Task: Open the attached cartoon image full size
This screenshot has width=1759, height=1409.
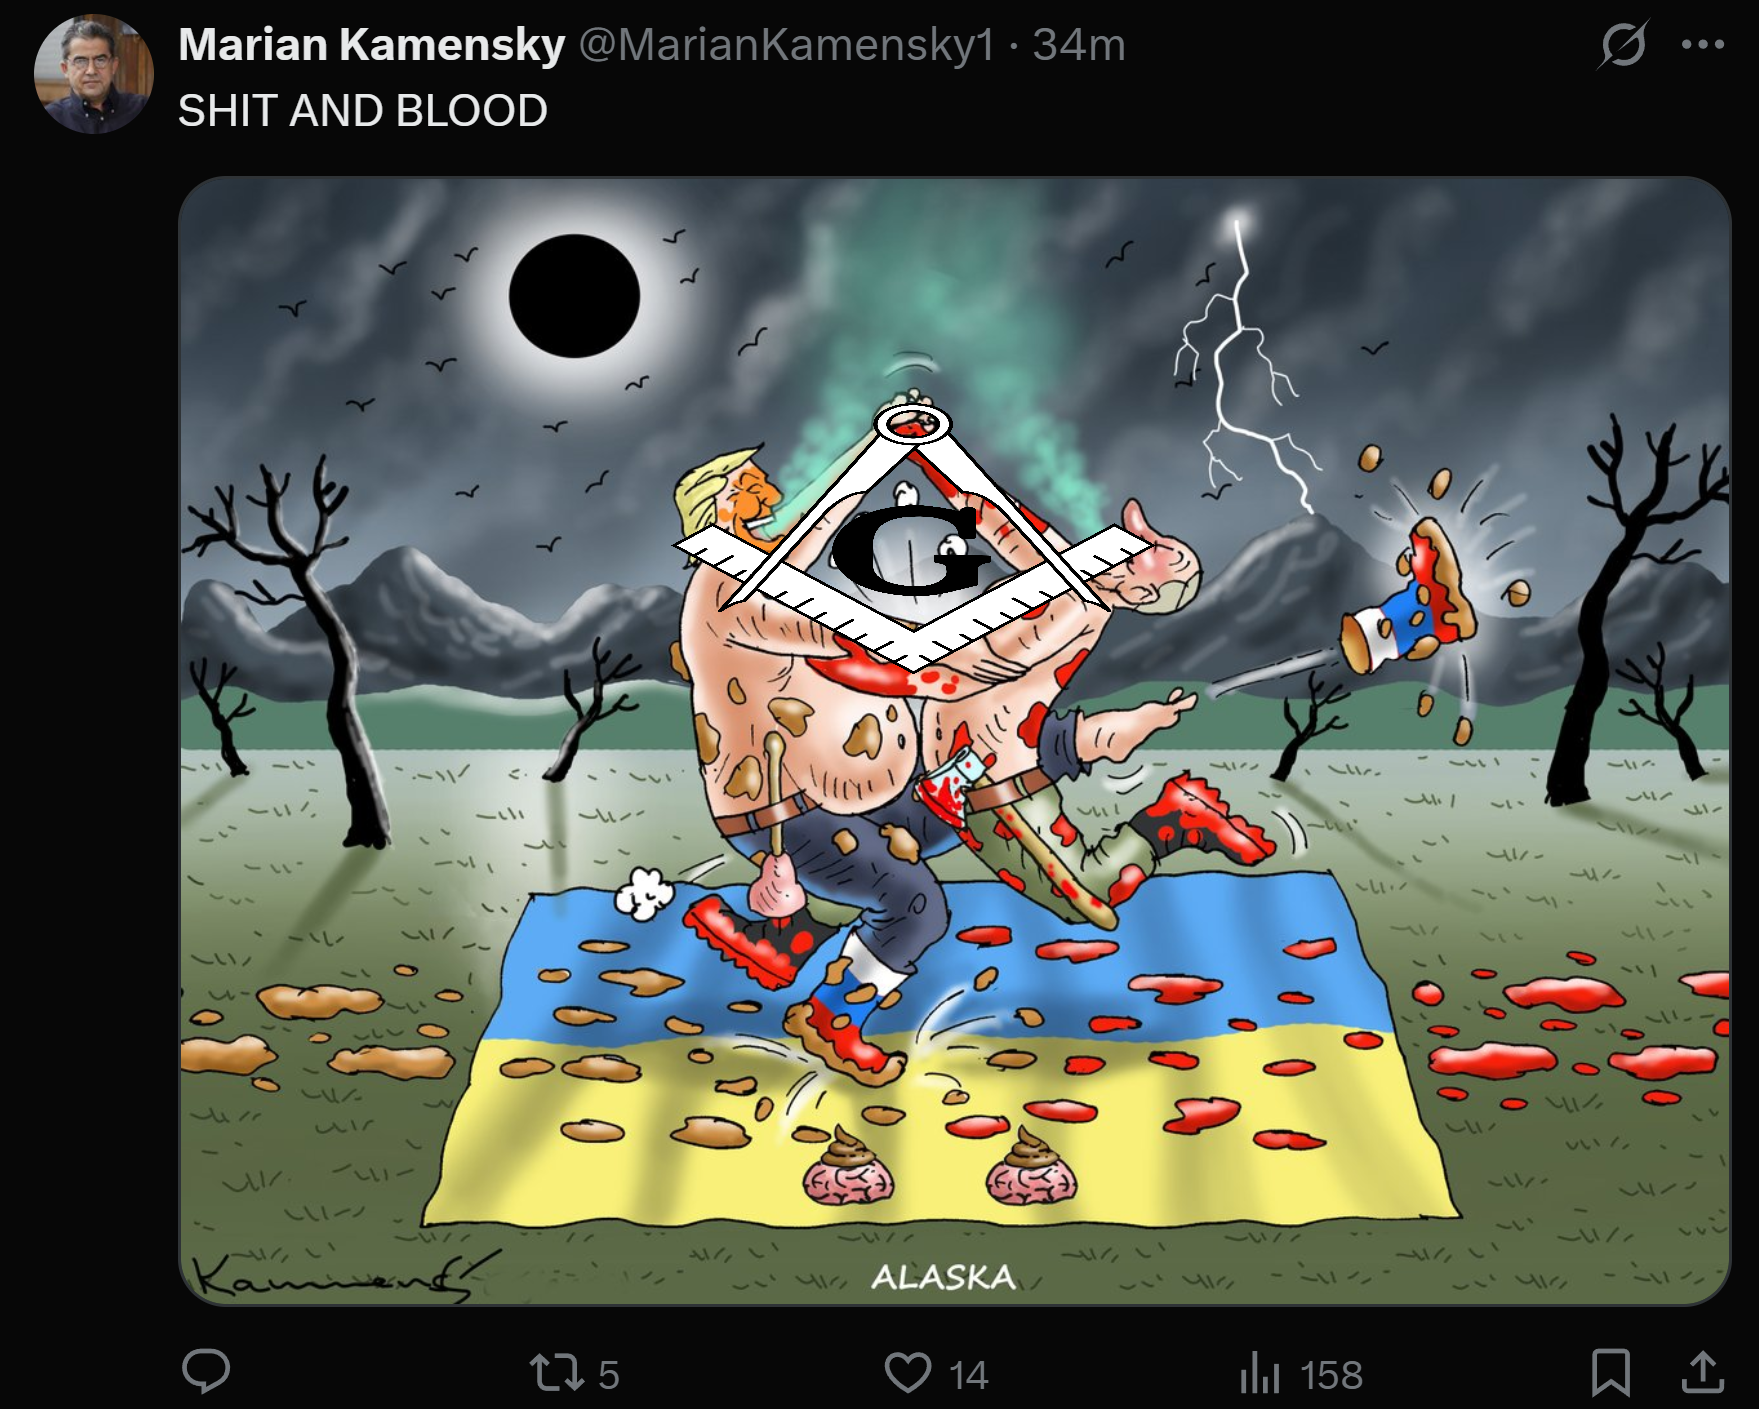Action: pos(954,741)
